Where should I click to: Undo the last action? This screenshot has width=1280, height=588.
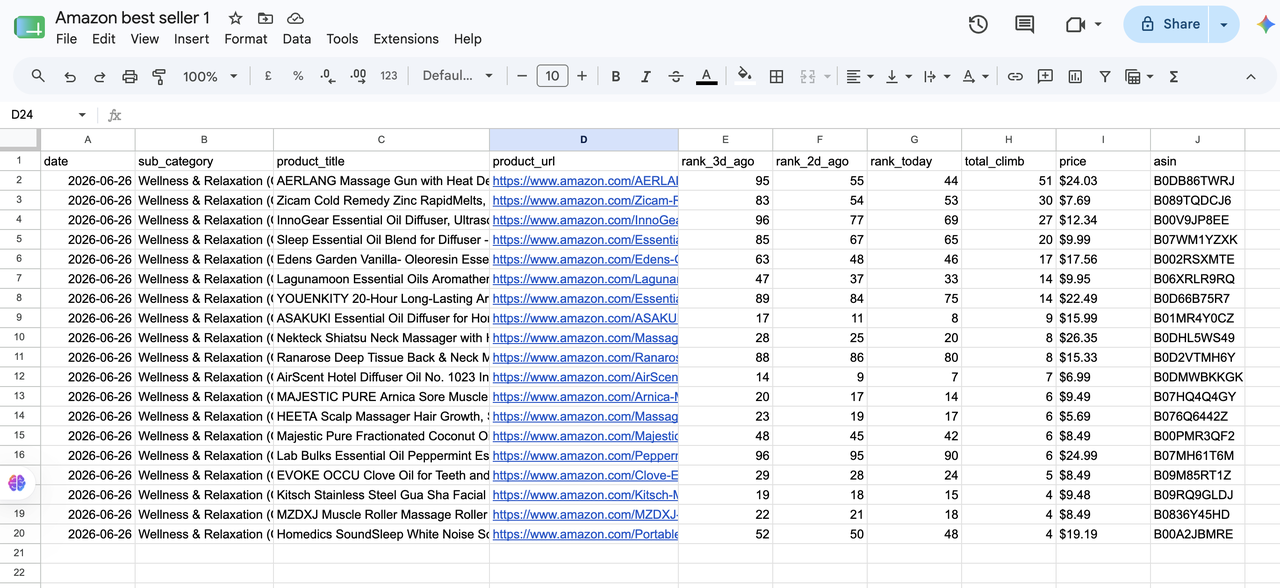tap(69, 76)
